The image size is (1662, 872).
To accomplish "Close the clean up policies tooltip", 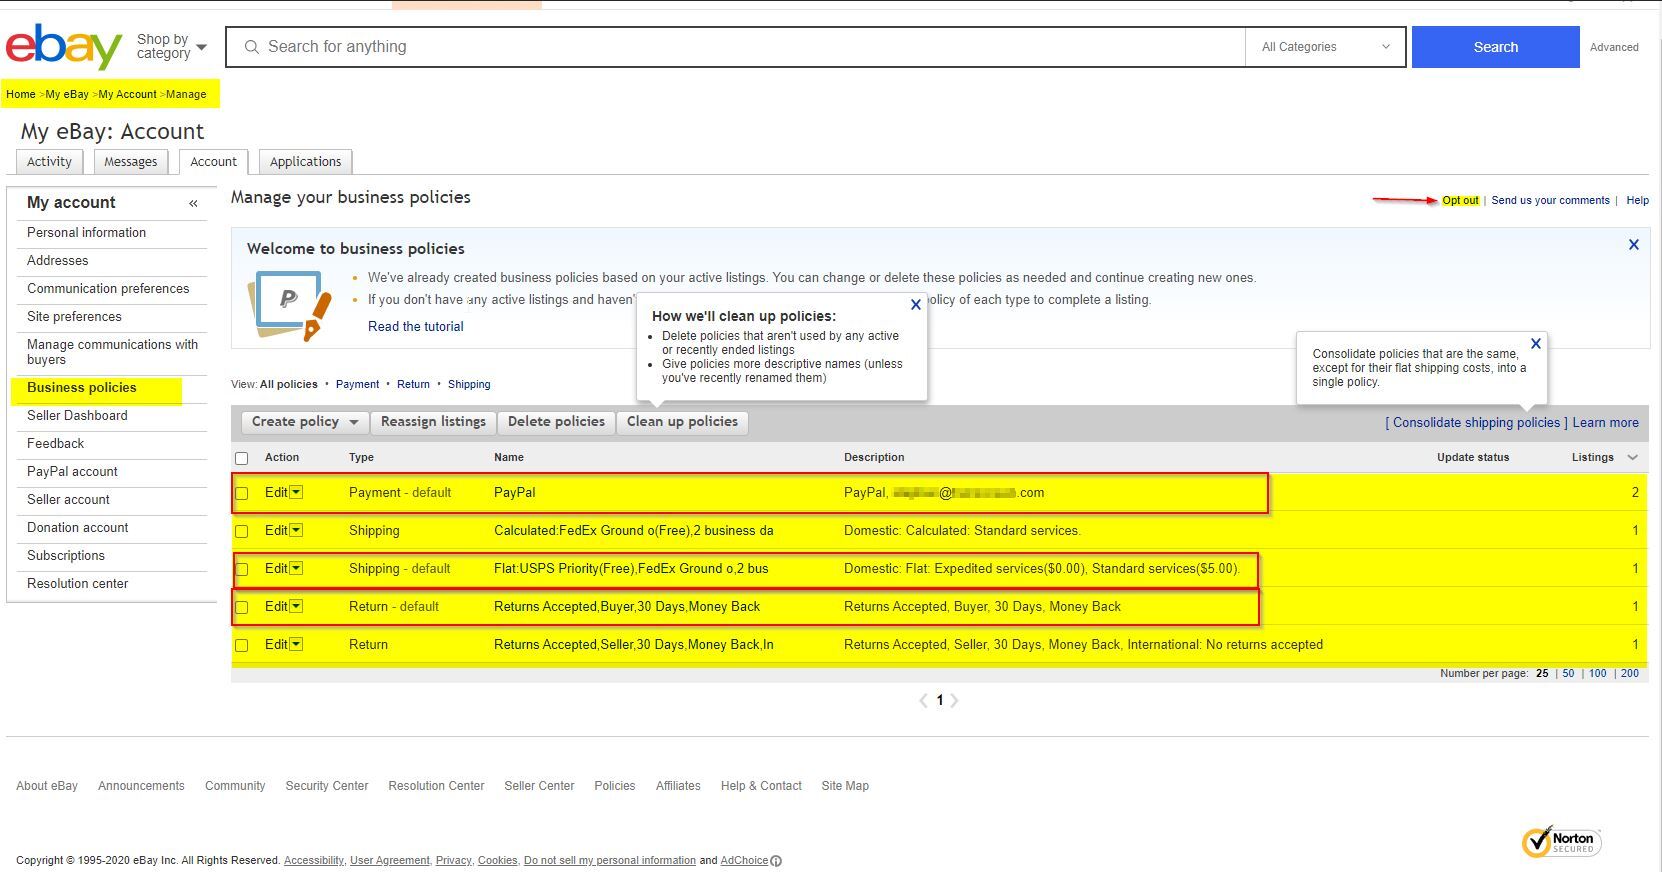I will click(x=915, y=305).
